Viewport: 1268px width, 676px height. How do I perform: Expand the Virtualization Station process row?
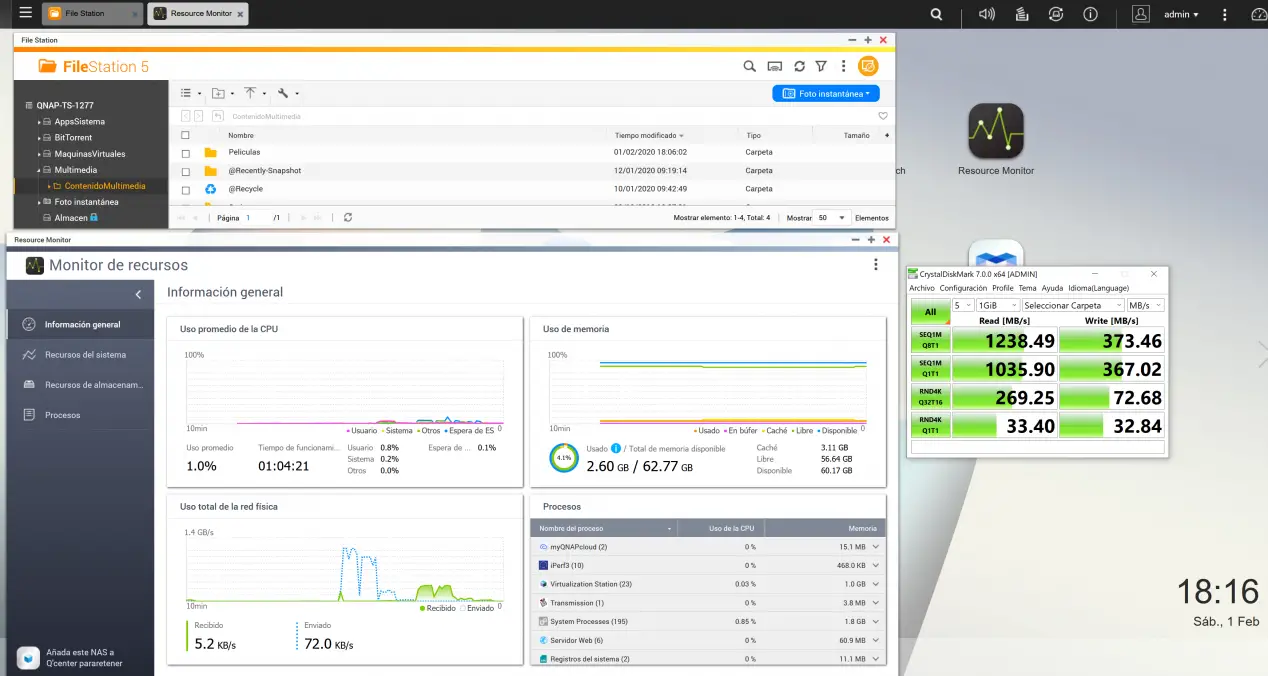point(876,584)
